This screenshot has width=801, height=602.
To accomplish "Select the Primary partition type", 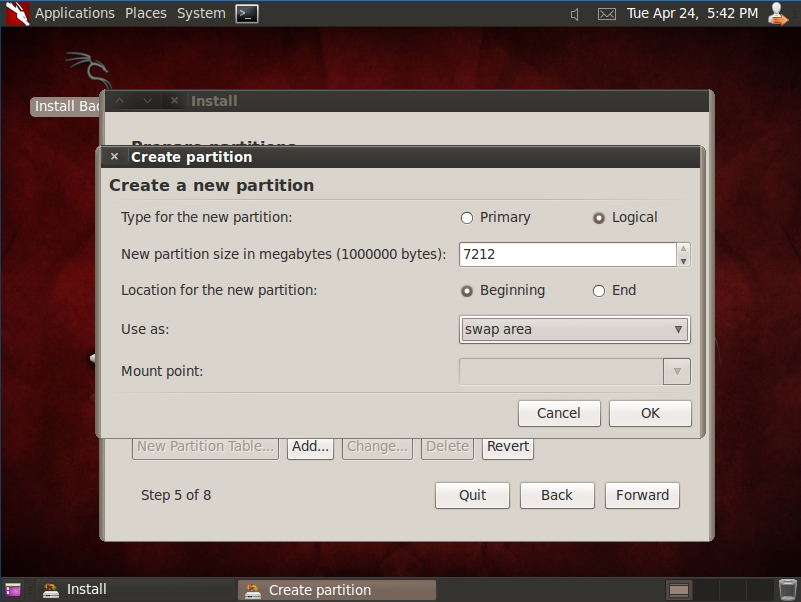I will point(466,217).
